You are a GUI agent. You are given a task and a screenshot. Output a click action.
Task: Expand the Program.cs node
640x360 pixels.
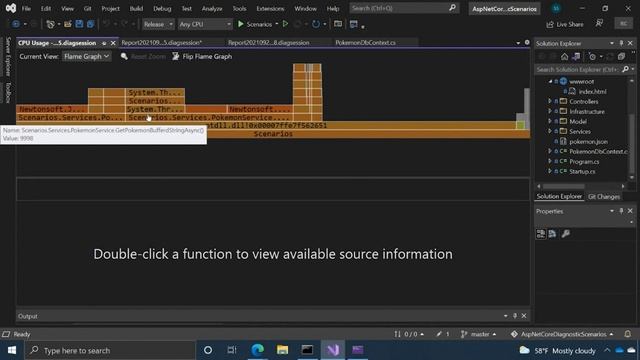click(x=550, y=161)
